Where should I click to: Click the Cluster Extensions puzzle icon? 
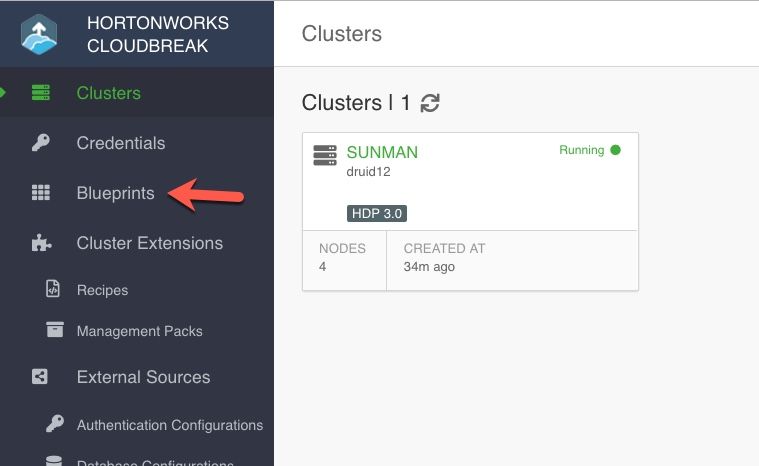pos(41,243)
